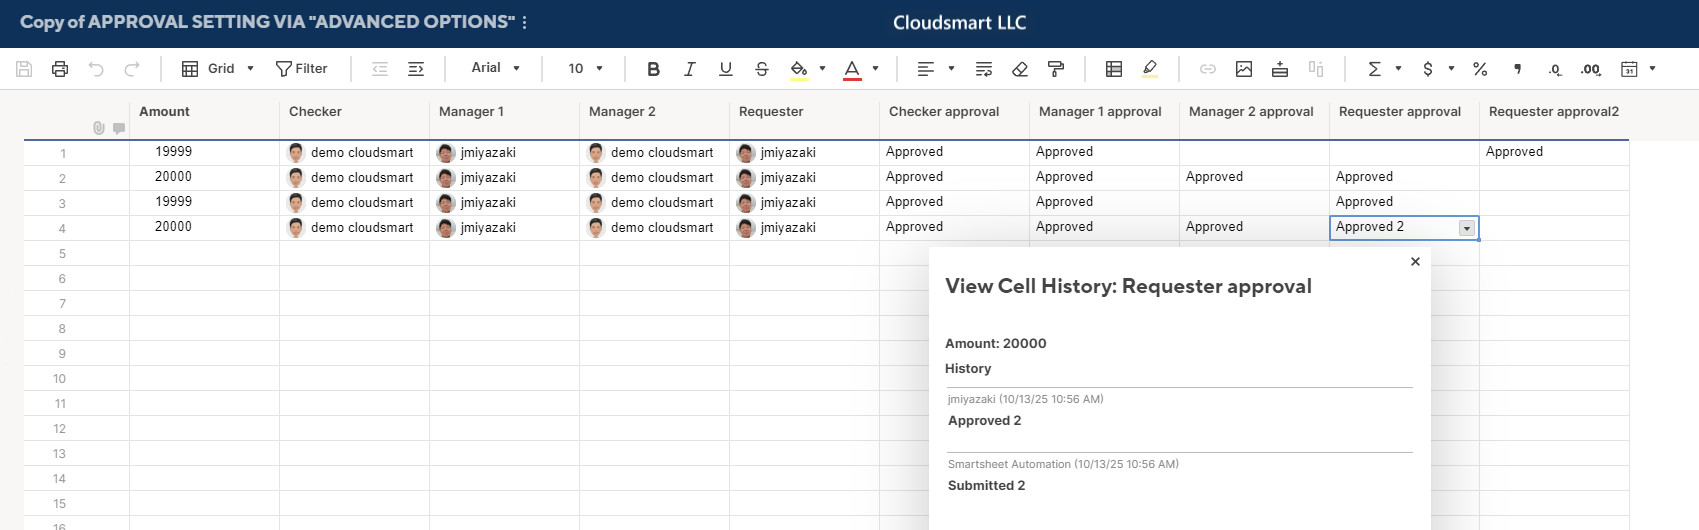This screenshot has width=1699, height=530.
Task: Toggle strikethrough formatting
Action: point(762,69)
